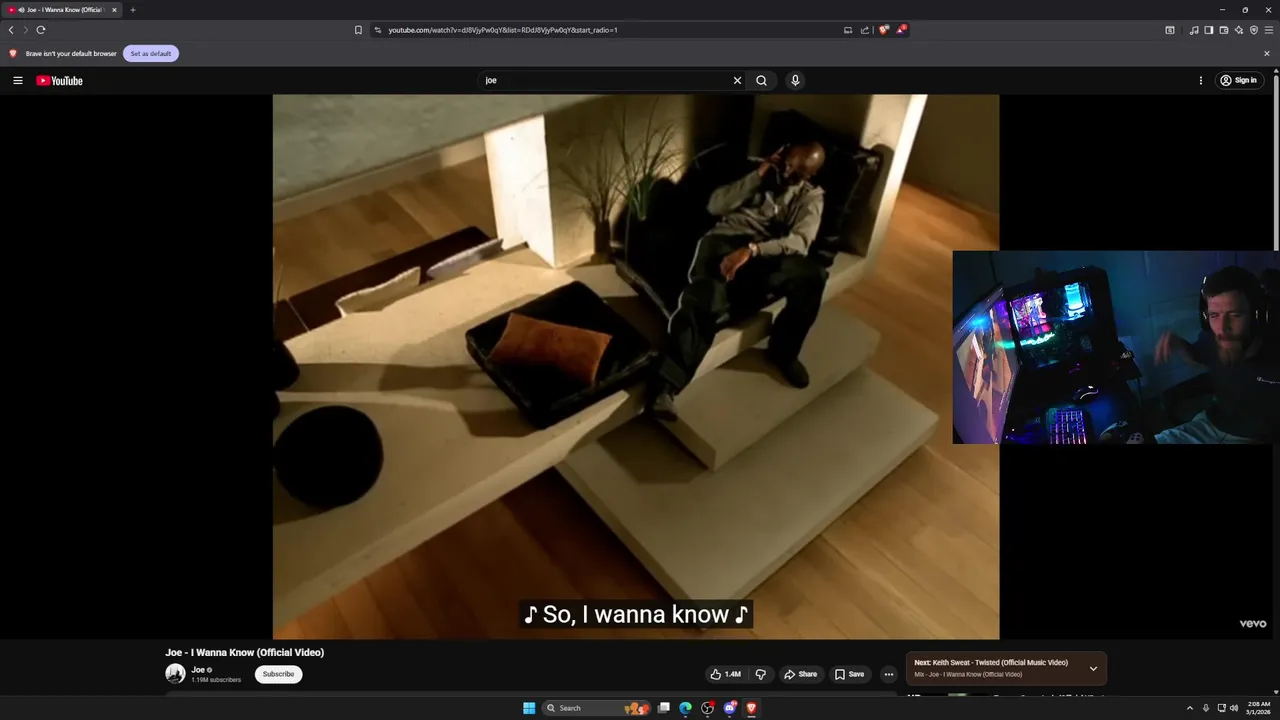The height and width of the screenshot is (720, 1280).
Task: Sign in to YouTube
Action: [x=1238, y=81]
